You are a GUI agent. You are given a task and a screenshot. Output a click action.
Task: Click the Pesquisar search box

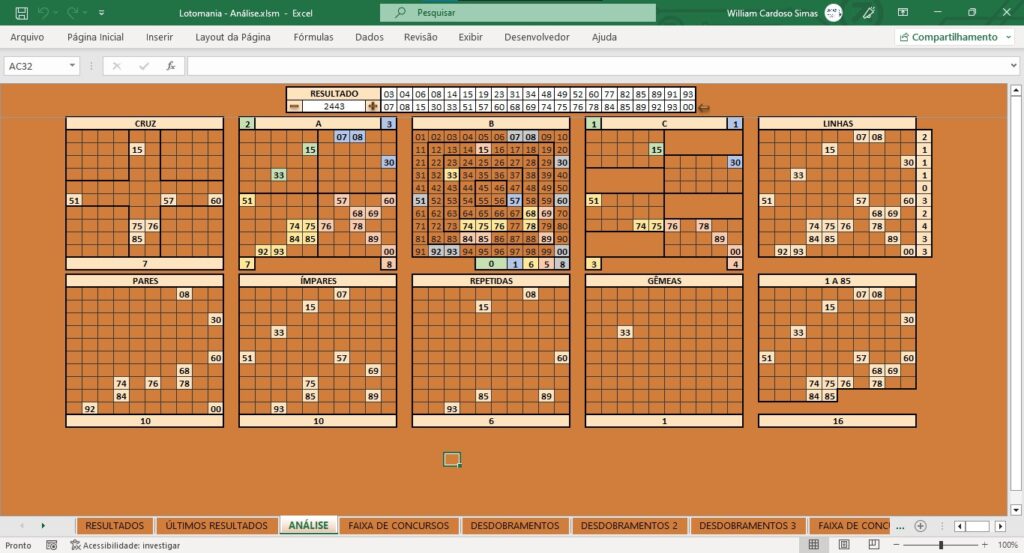tap(518, 12)
